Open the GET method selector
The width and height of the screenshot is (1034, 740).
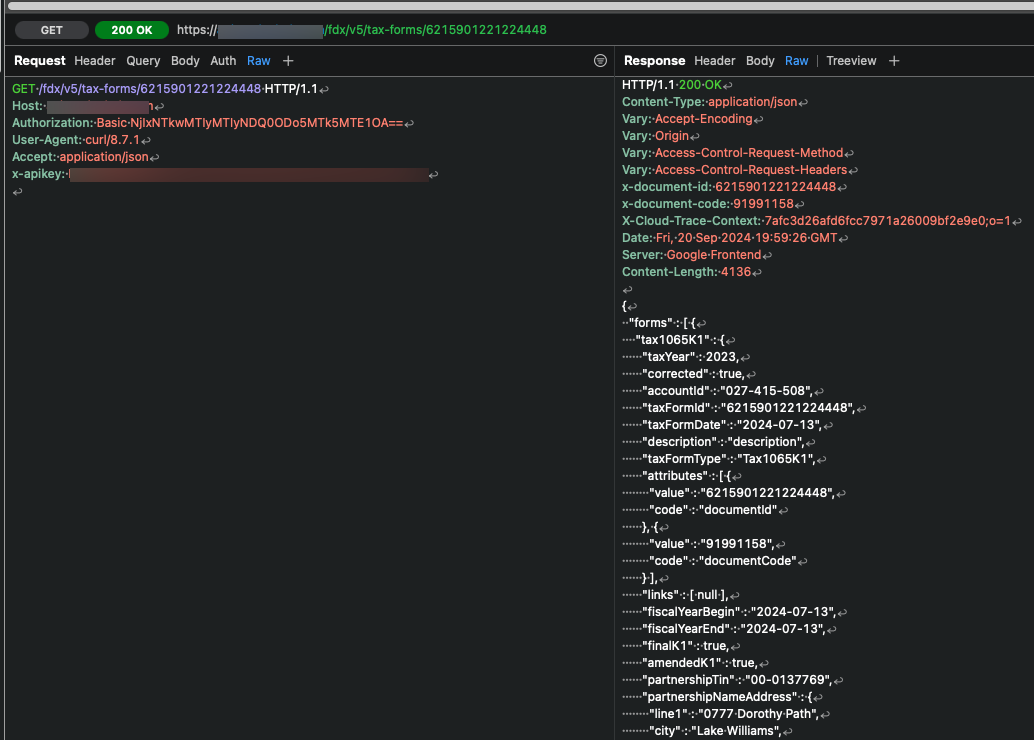tap(52, 30)
